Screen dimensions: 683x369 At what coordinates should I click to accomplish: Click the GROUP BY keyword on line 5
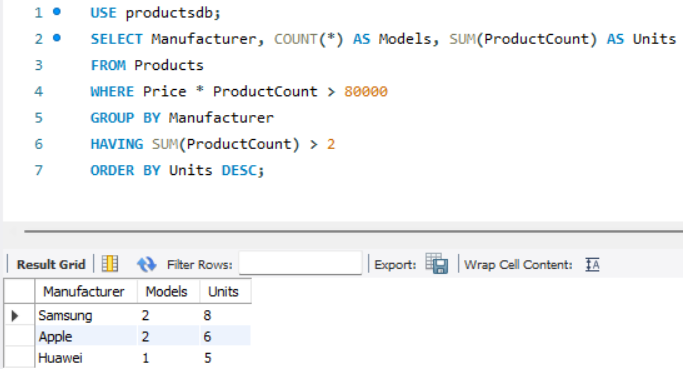point(125,118)
